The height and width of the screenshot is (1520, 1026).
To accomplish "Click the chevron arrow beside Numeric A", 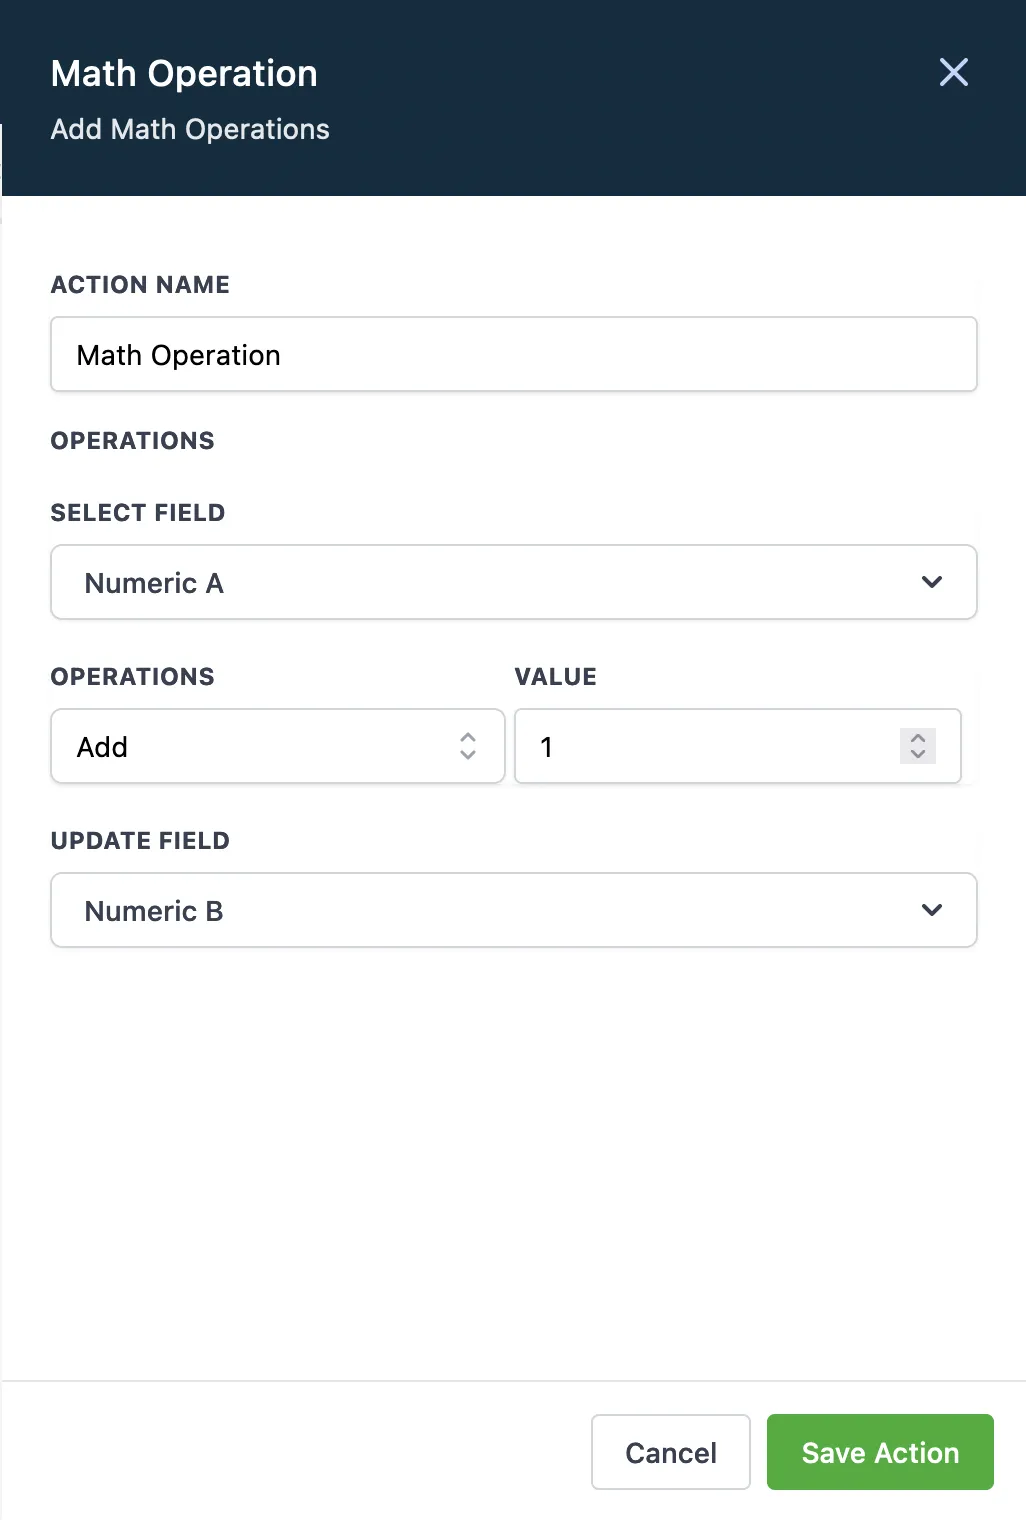I will tap(932, 583).
